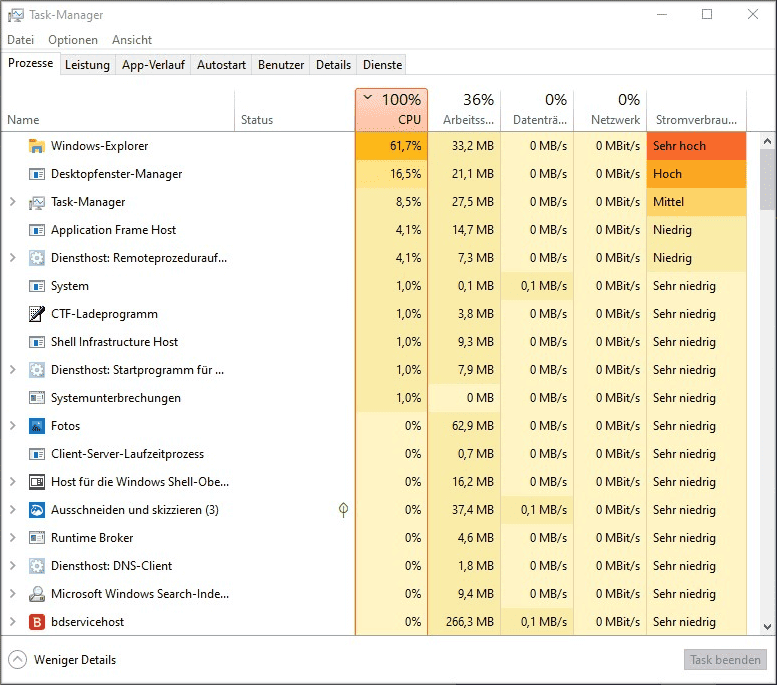Switch to the Dienste tab

pyautogui.click(x=383, y=65)
